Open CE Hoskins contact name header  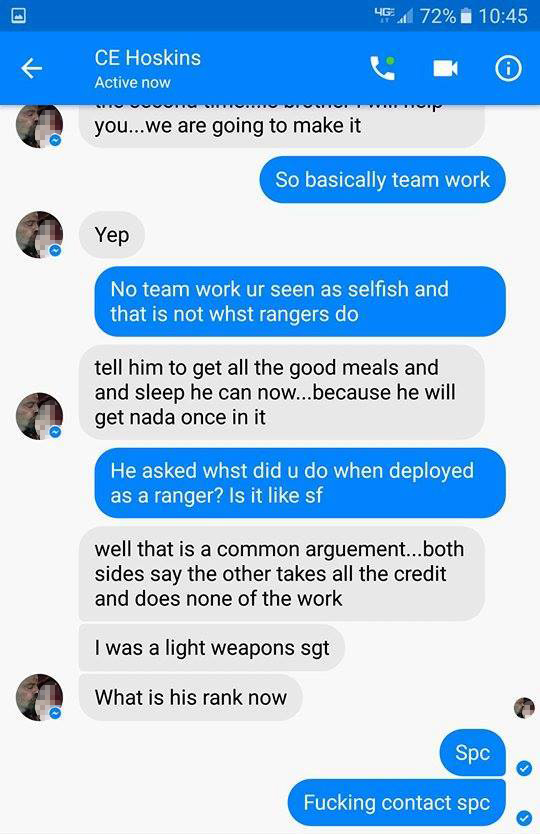[x=148, y=58]
